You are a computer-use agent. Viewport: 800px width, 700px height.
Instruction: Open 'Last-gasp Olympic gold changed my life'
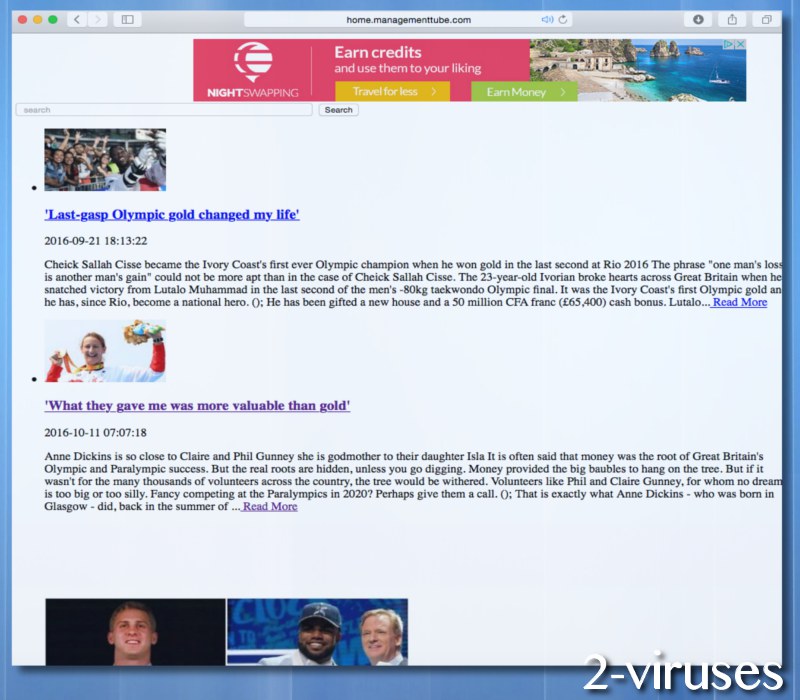pyautogui.click(x=170, y=214)
